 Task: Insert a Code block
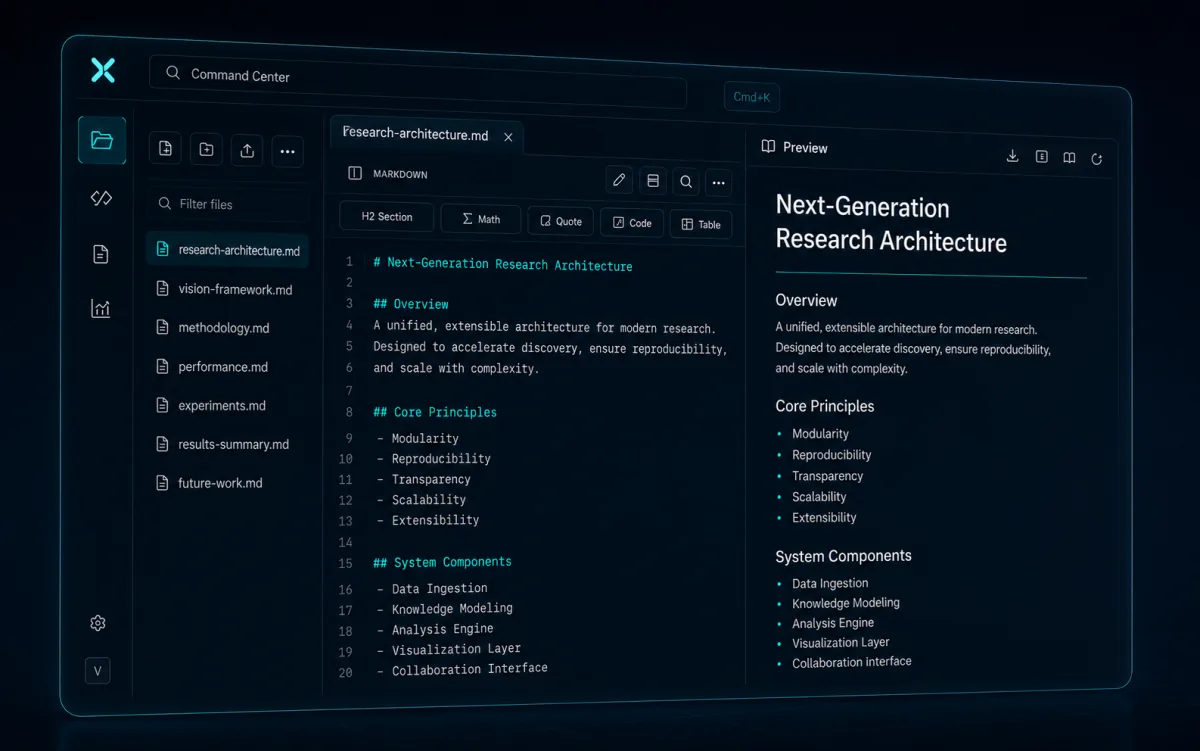tap(632, 223)
